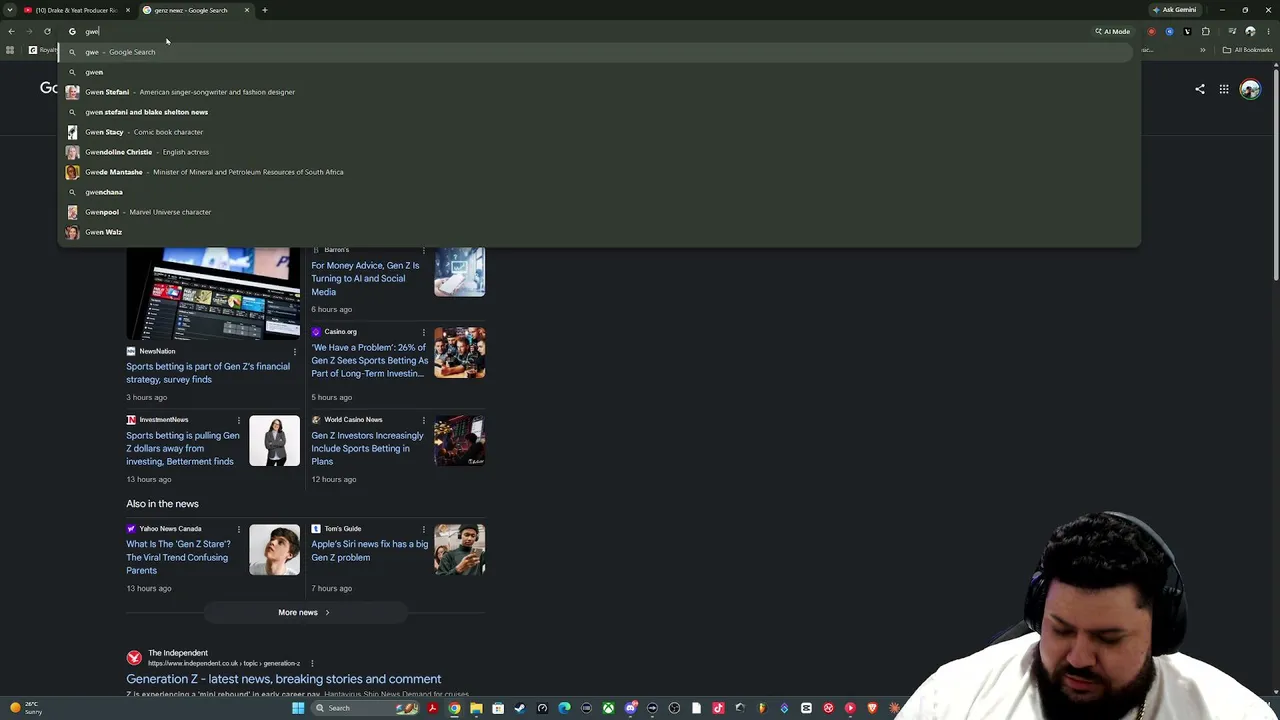
Task: Click the red record extension icon
Action: pos(1152,31)
